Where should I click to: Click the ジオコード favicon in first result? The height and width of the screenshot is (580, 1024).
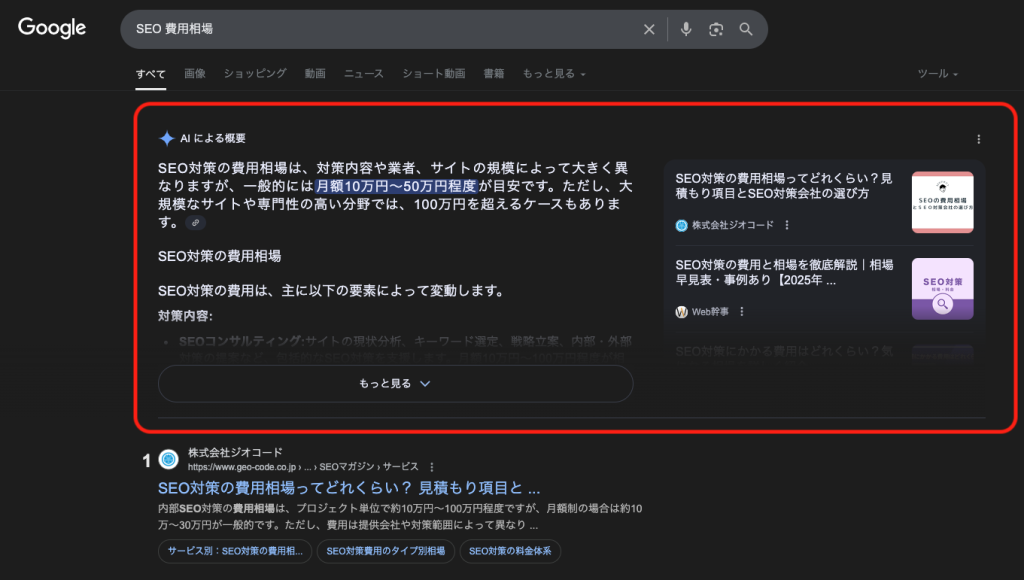pyautogui.click(x=168, y=459)
